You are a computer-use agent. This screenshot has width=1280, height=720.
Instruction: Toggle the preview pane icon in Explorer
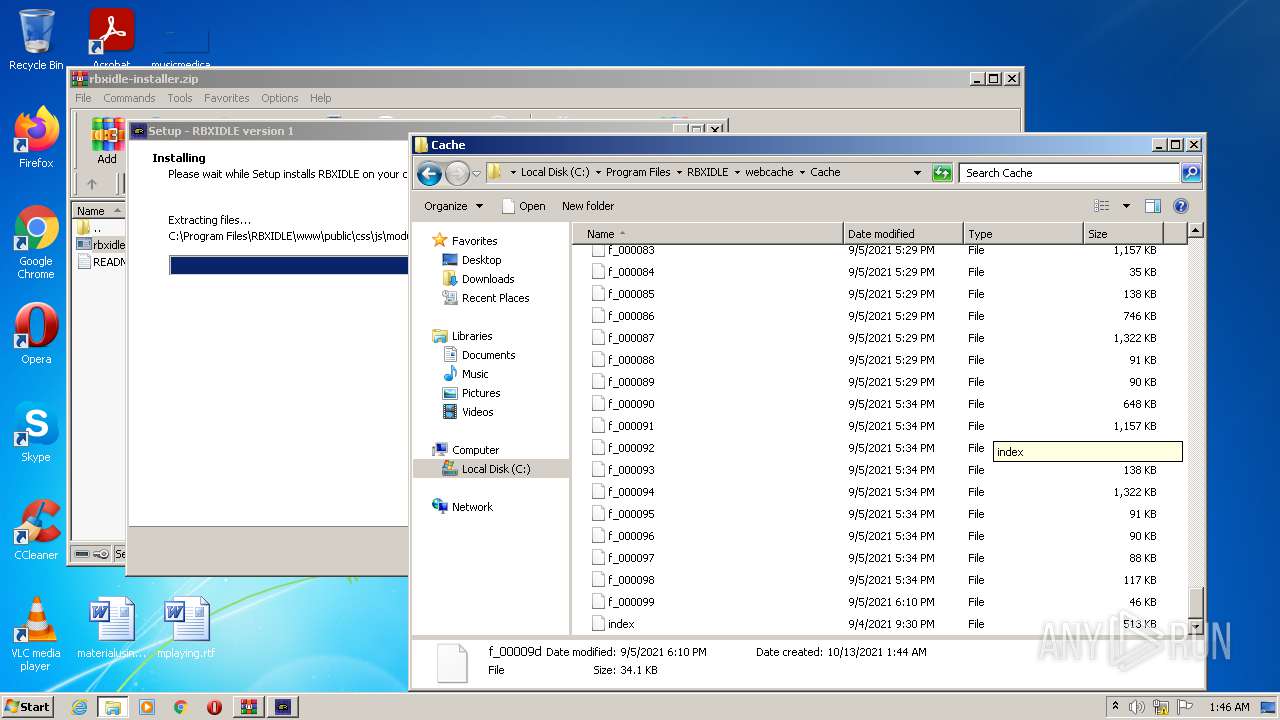click(x=1152, y=206)
